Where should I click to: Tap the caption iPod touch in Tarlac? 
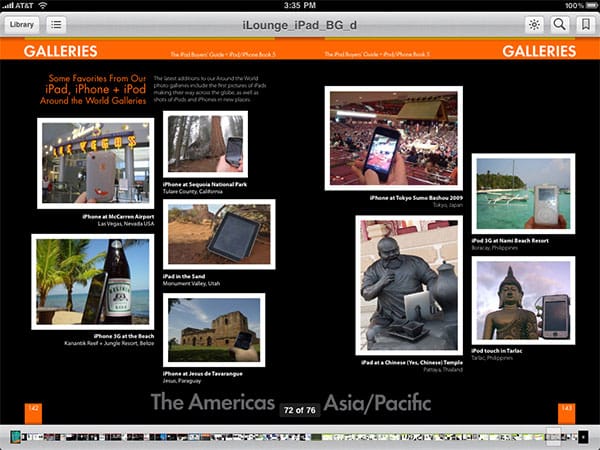pos(497,351)
